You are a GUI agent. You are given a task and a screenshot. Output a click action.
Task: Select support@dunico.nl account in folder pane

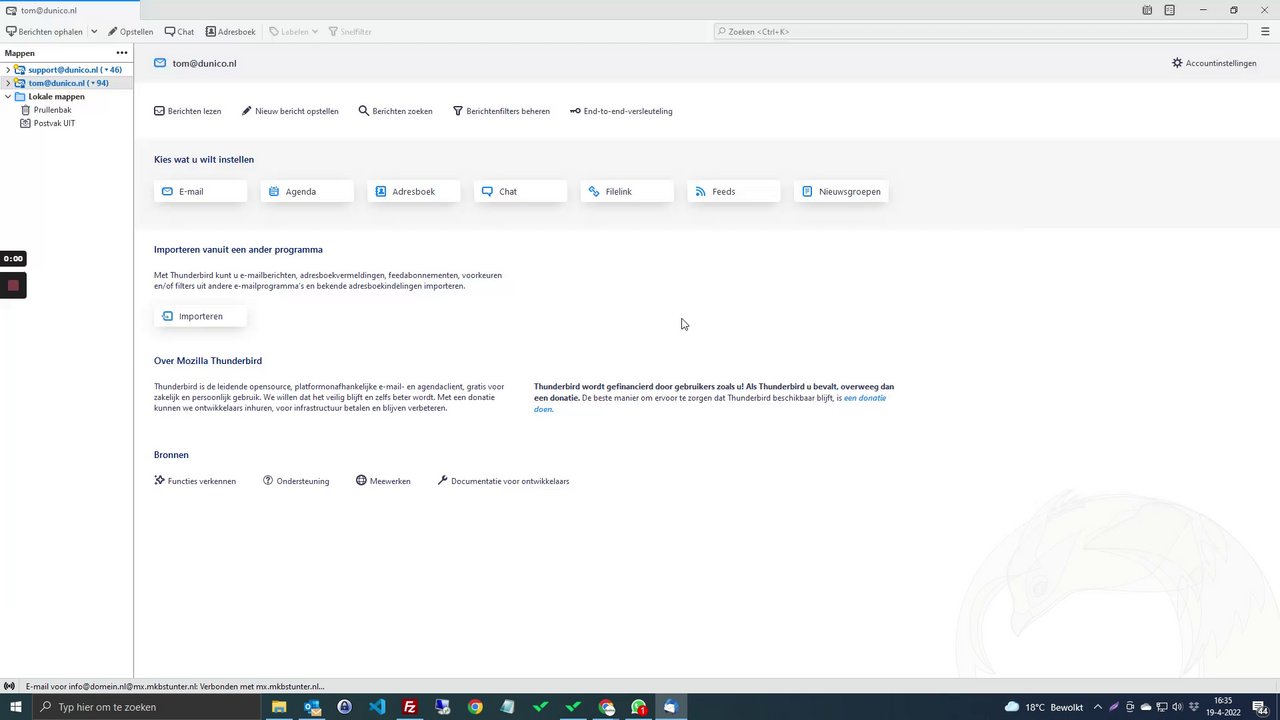pos(75,70)
